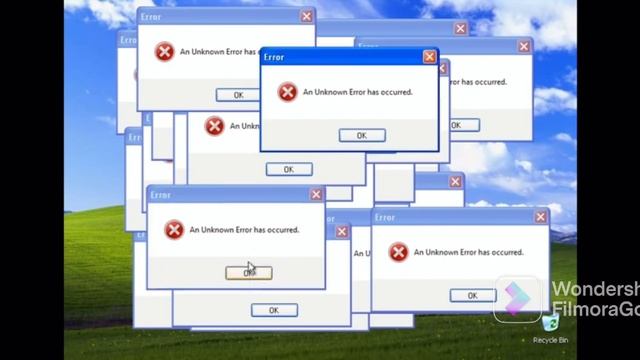Confirm OK in the active dark-blue Error dialog
The width and height of the screenshot is (640, 360).
click(362, 136)
